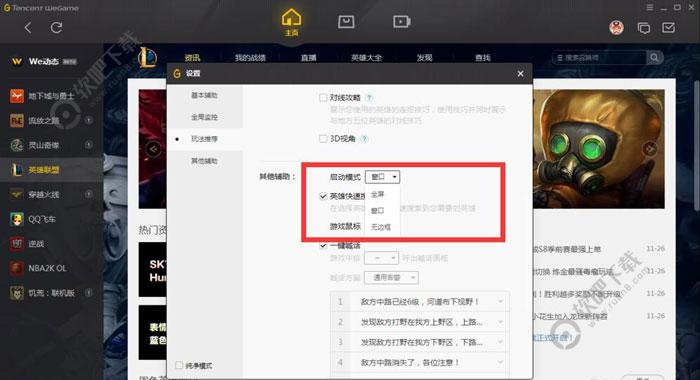The image size is (700, 380).
Task: Close the 设置 dialog
Action: 520,74
